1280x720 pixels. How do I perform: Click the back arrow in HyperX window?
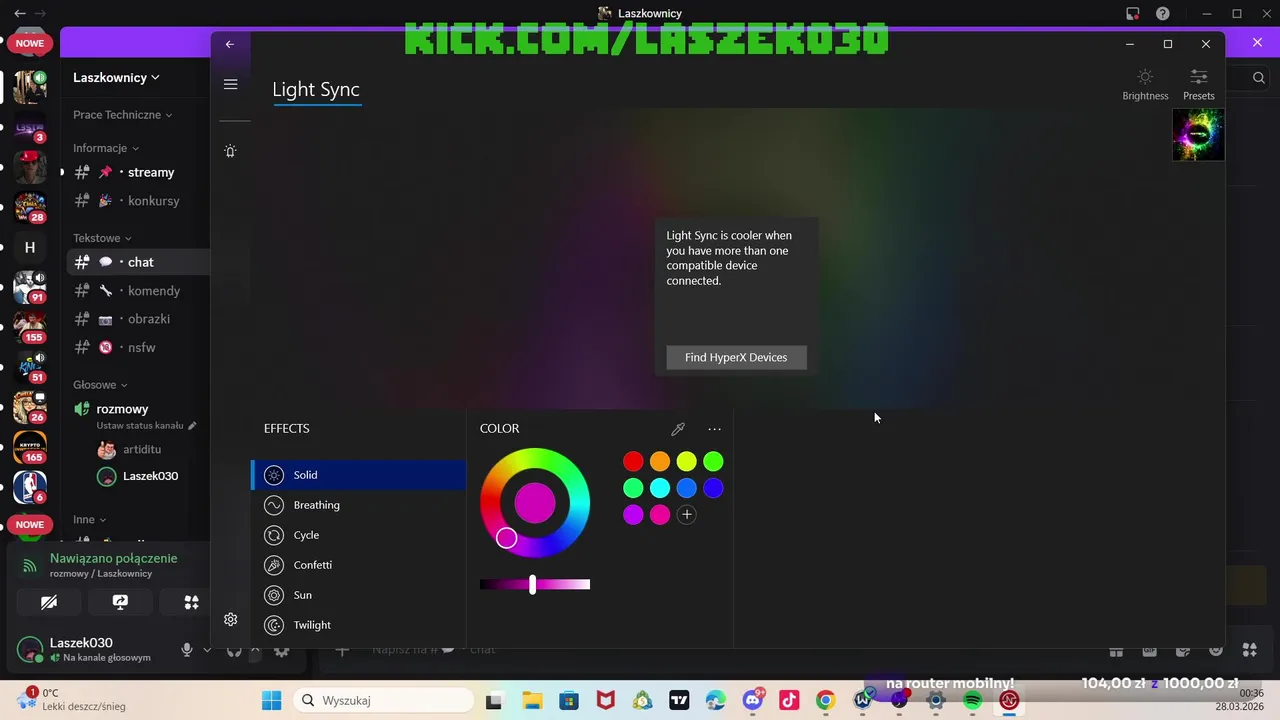pos(230,44)
